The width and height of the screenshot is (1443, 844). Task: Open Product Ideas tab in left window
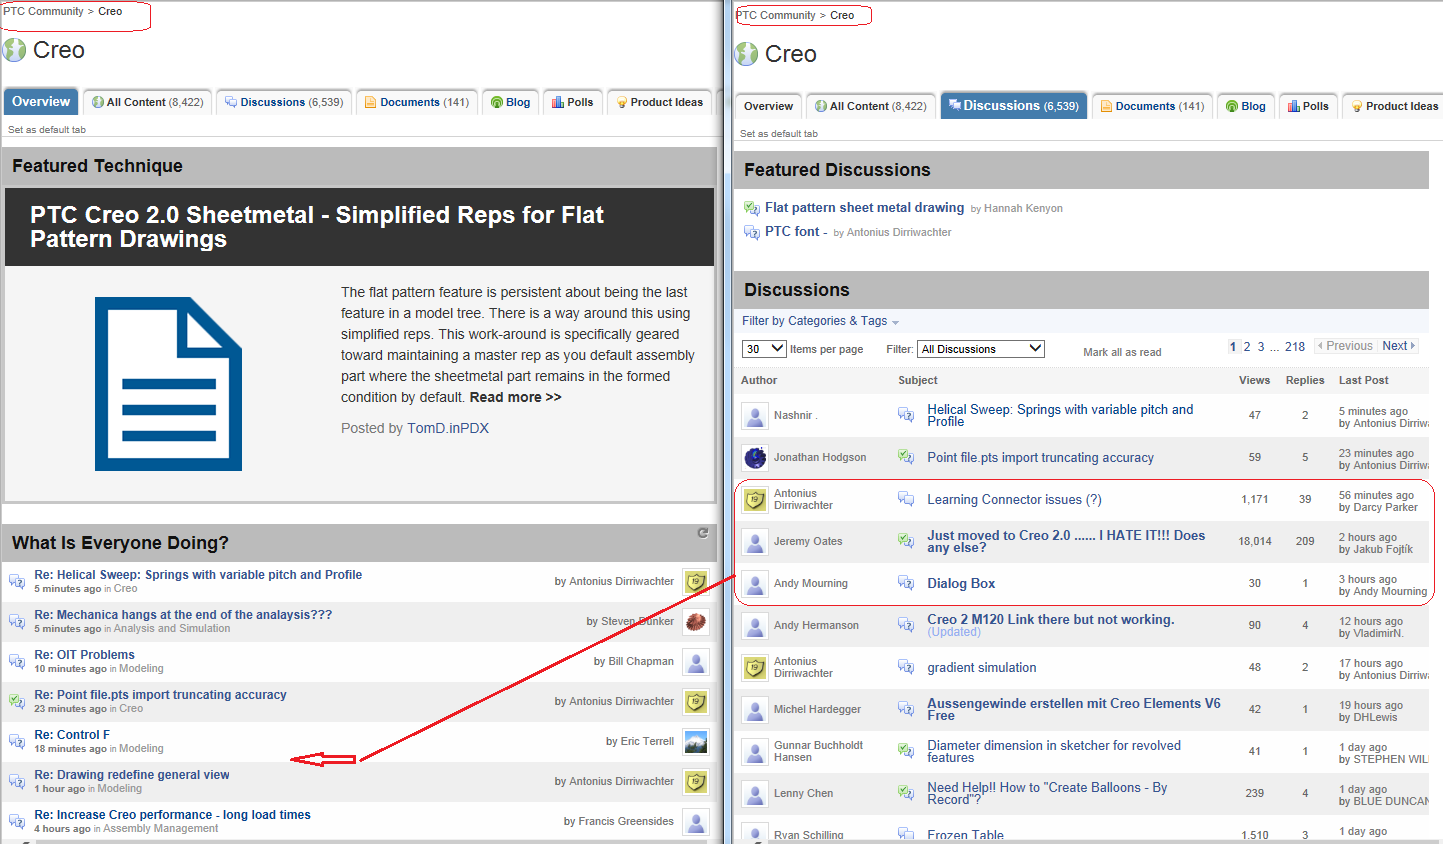click(660, 102)
